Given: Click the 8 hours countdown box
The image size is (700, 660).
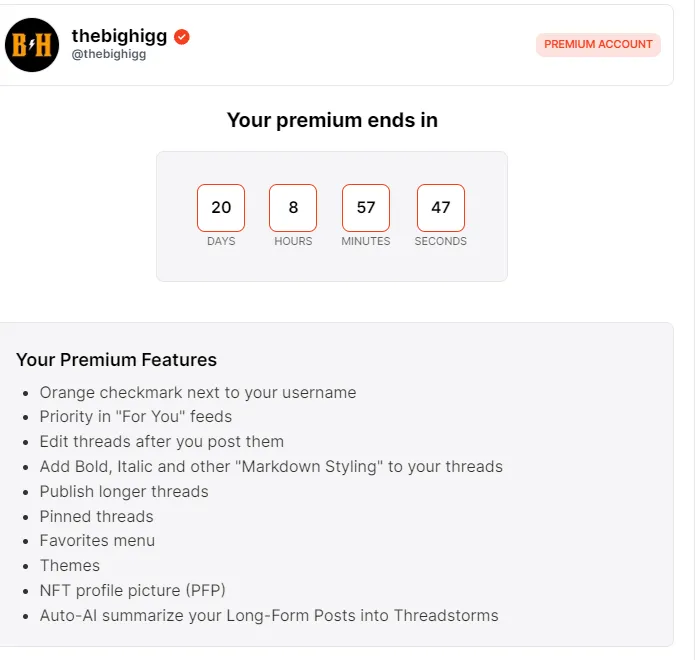Looking at the screenshot, I should [293, 208].
